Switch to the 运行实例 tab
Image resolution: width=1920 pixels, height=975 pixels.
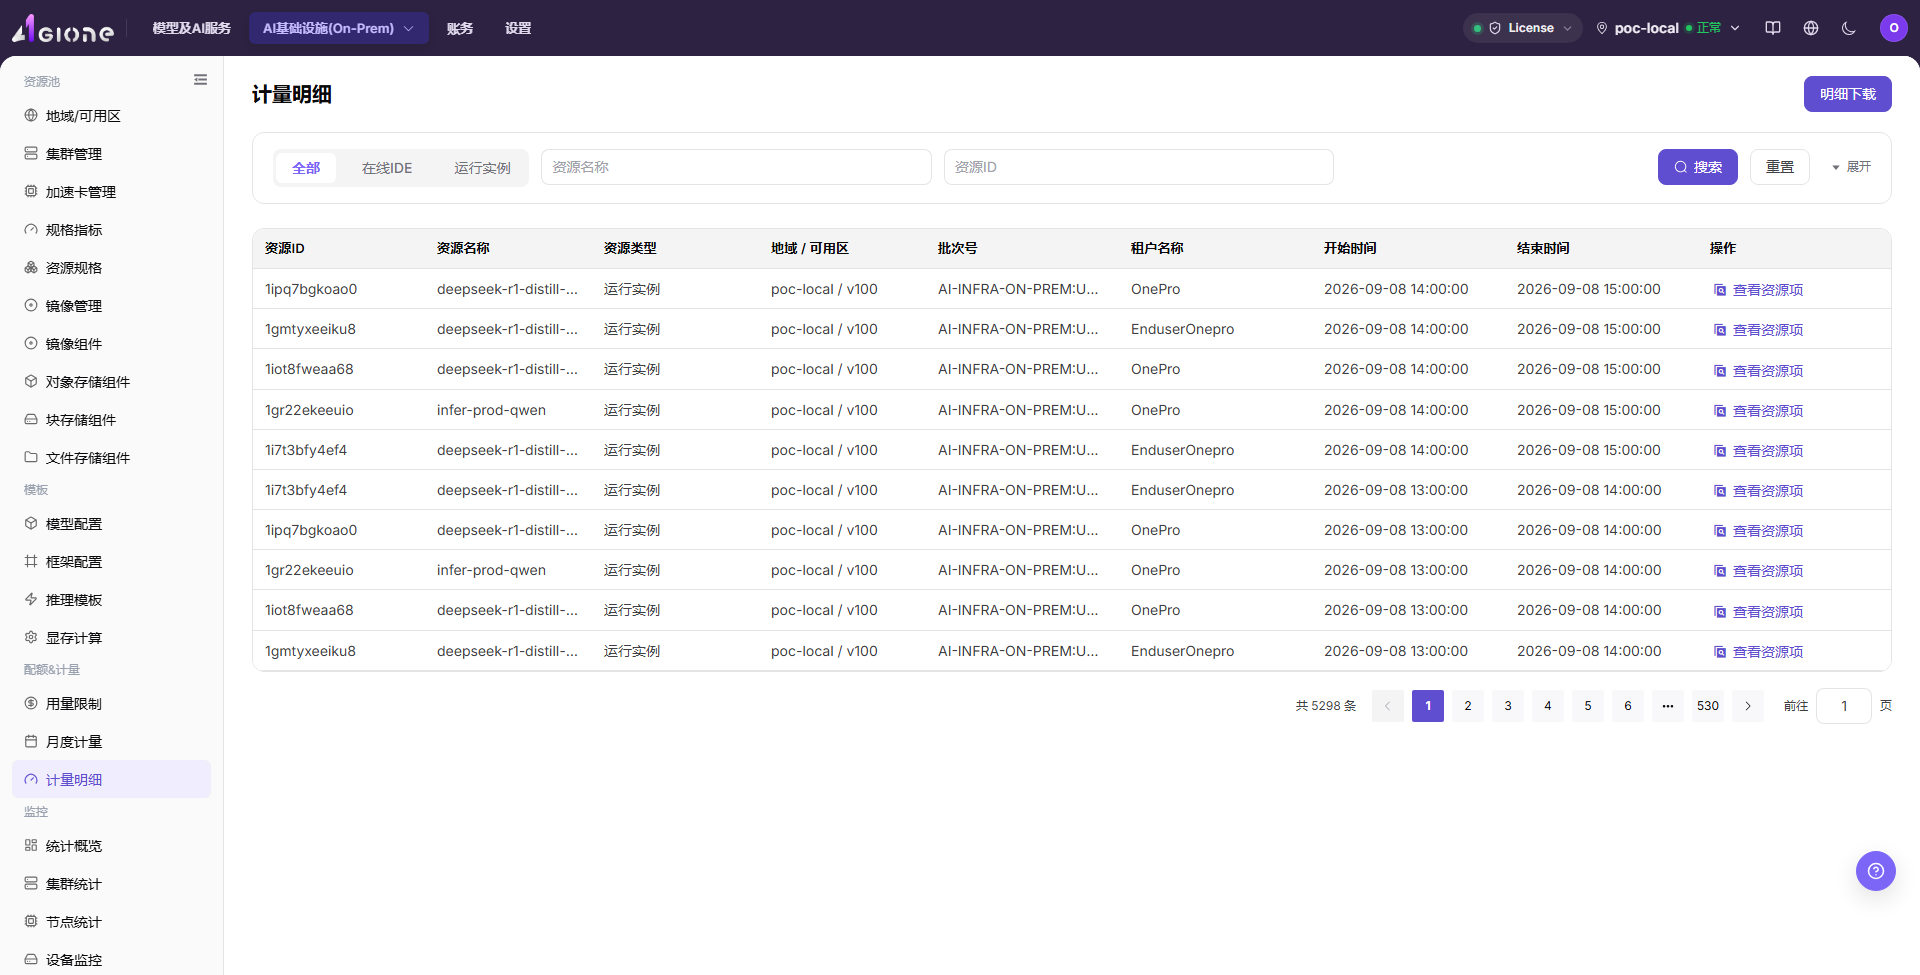point(482,168)
